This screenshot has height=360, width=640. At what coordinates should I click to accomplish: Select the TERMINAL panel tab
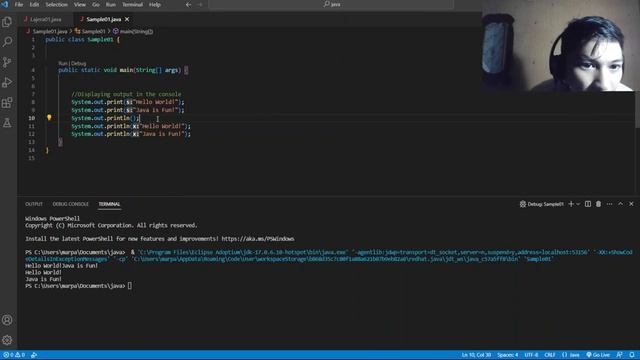click(109, 204)
